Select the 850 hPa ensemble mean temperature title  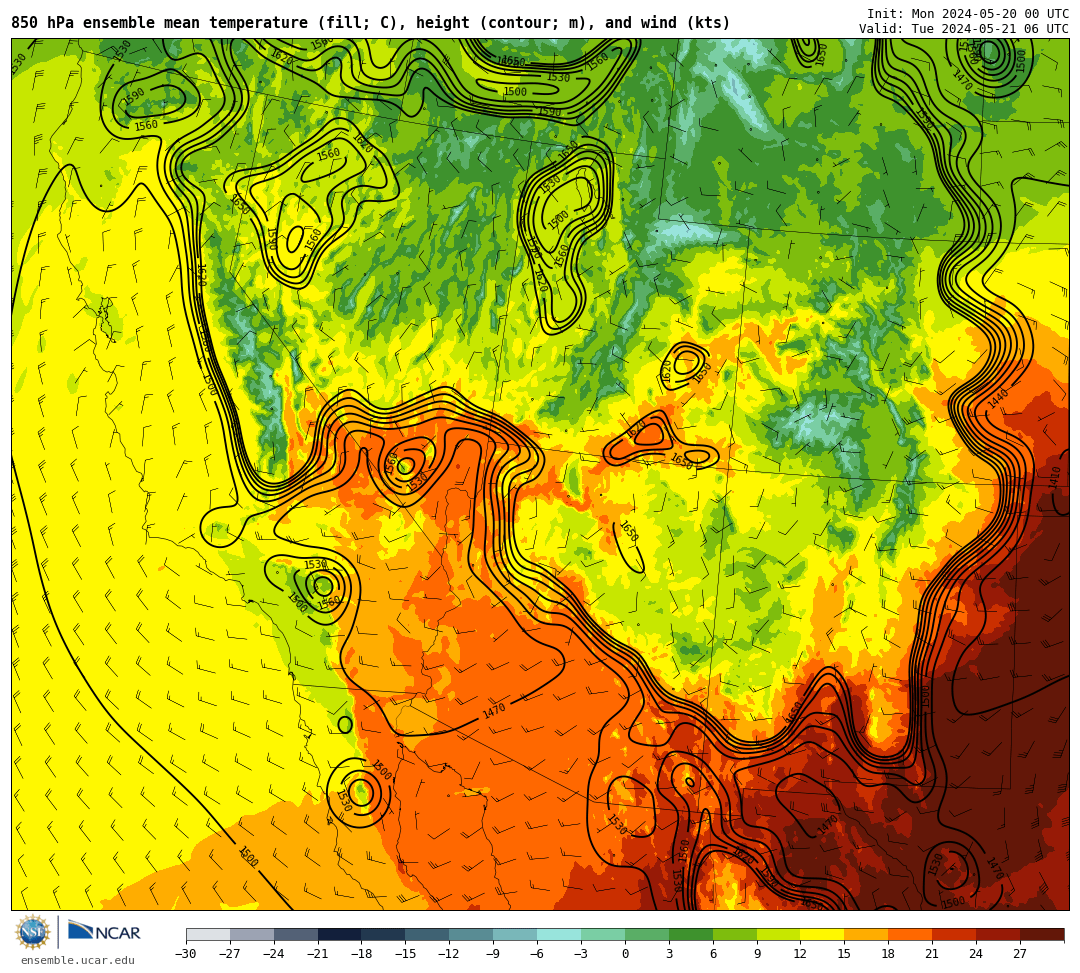click(x=371, y=23)
